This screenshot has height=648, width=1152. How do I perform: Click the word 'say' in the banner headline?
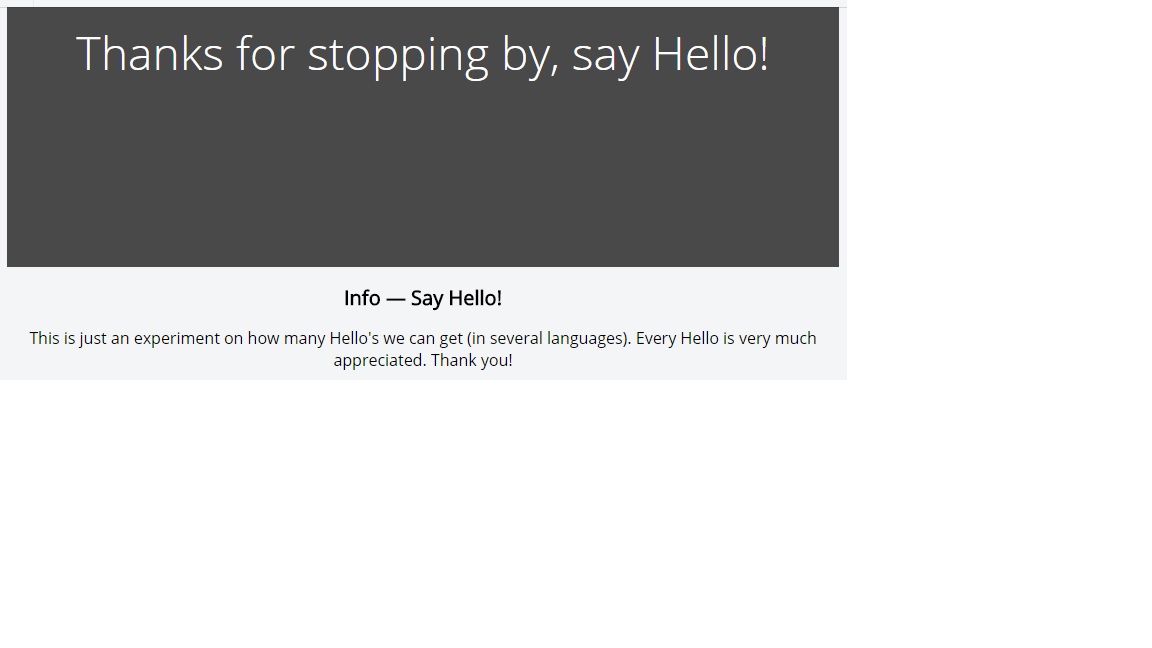(606, 59)
